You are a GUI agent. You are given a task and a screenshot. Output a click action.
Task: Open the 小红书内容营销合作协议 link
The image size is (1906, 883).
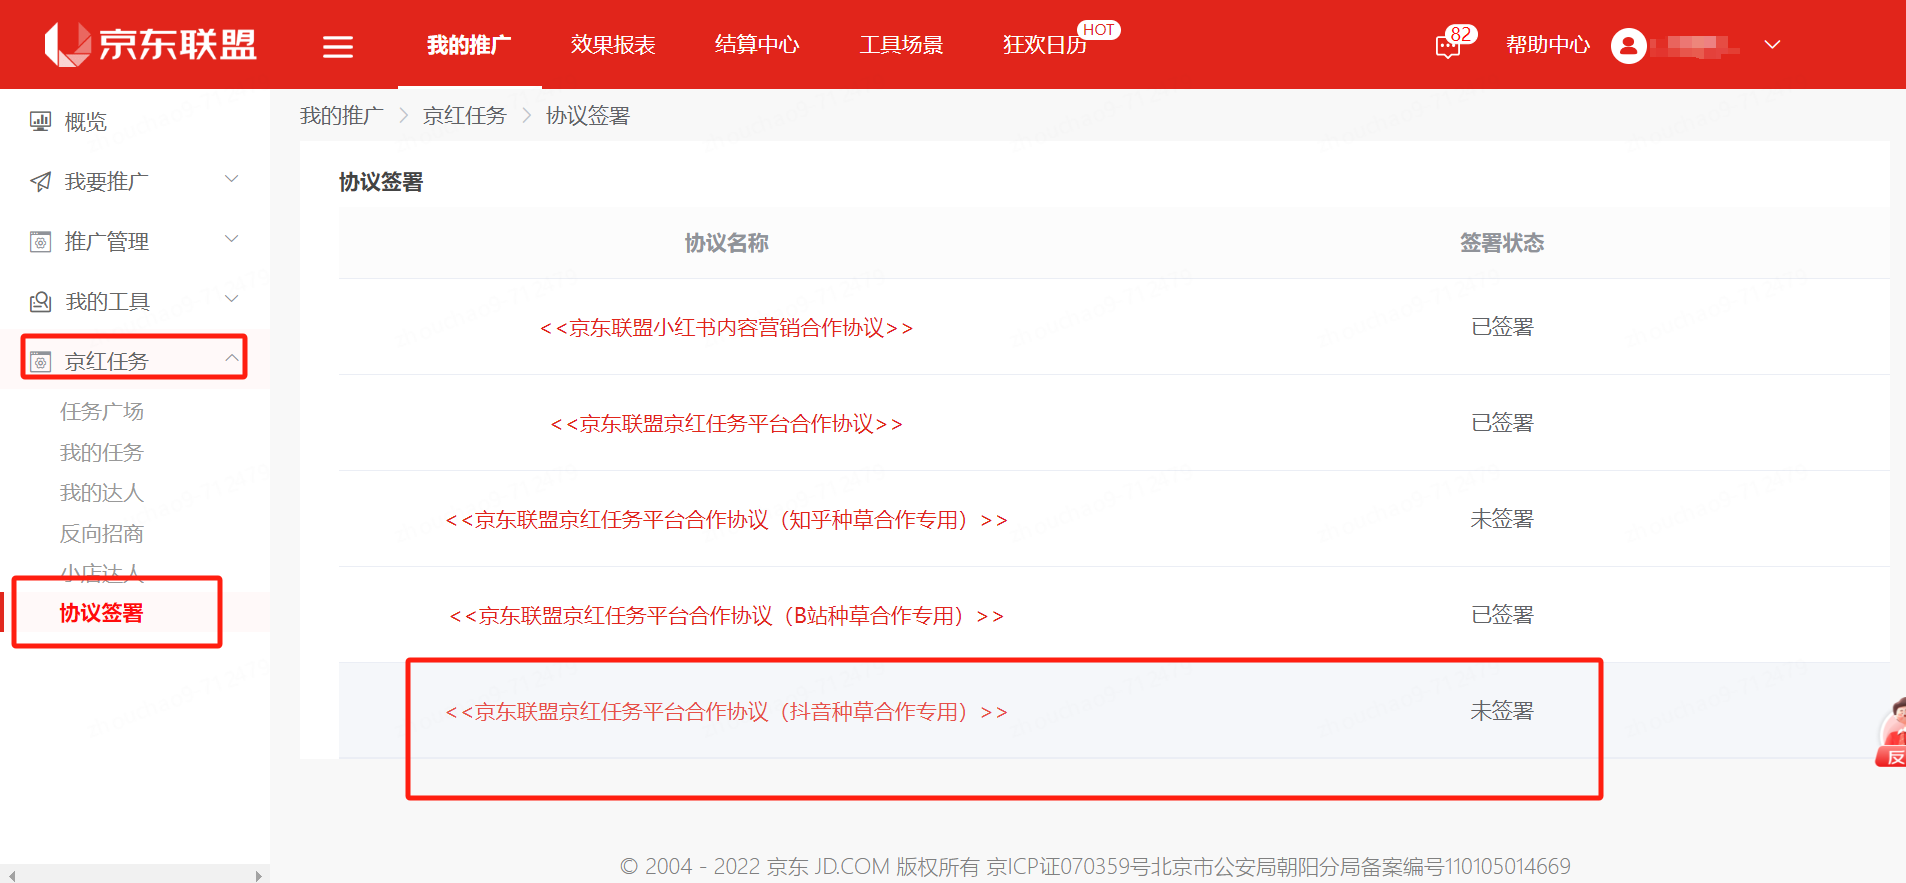coord(727,328)
